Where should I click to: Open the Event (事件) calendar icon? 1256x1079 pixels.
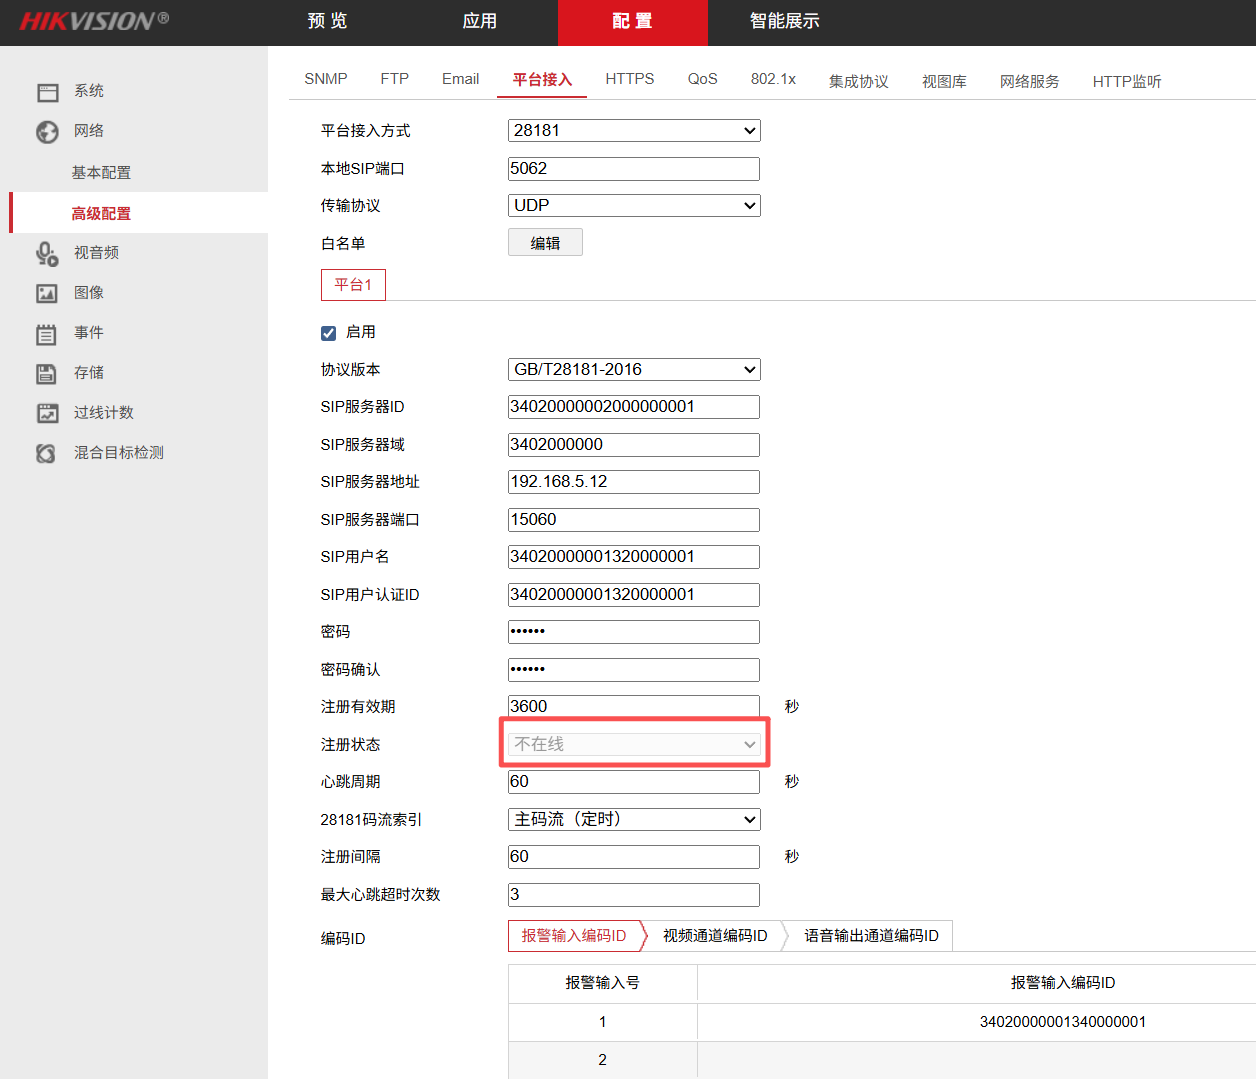point(47,334)
